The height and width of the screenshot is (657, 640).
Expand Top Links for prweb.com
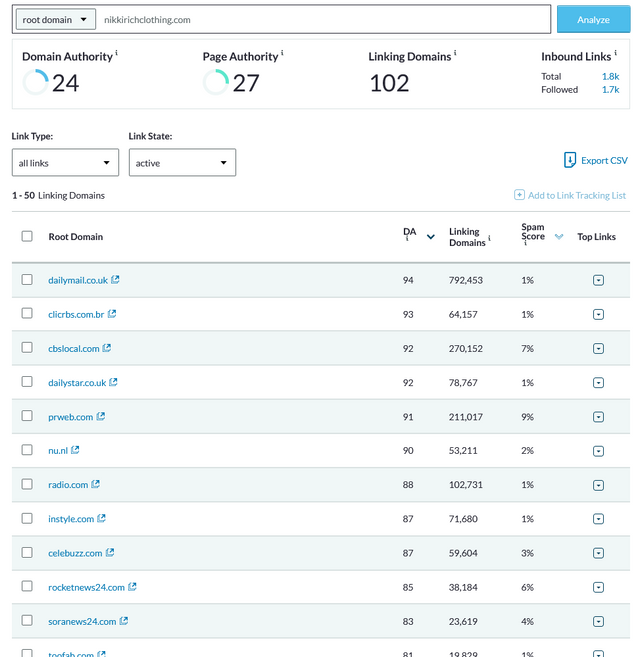tap(599, 417)
